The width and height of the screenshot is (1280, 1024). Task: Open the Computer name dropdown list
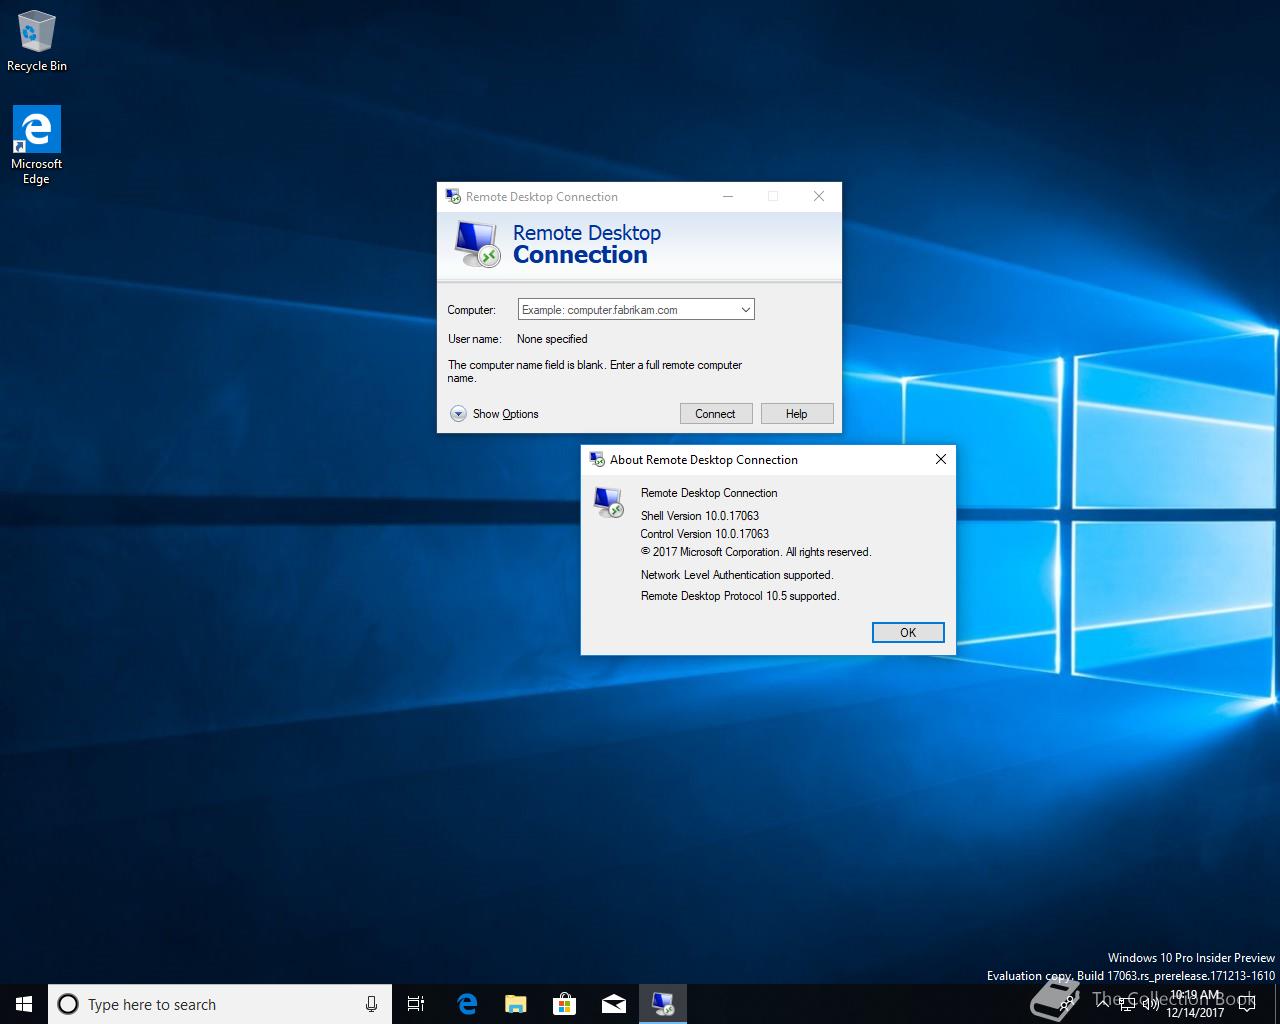coord(745,310)
